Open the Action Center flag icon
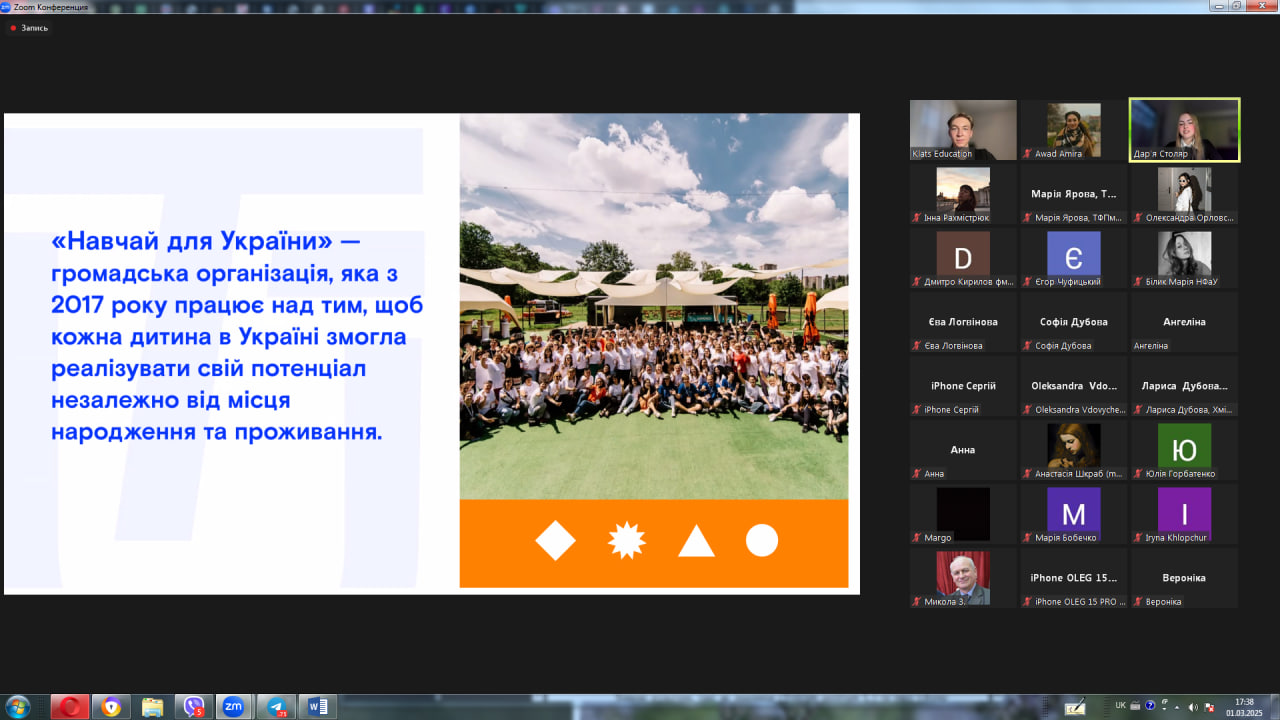1280x720 pixels. (x=1210, y=707)
